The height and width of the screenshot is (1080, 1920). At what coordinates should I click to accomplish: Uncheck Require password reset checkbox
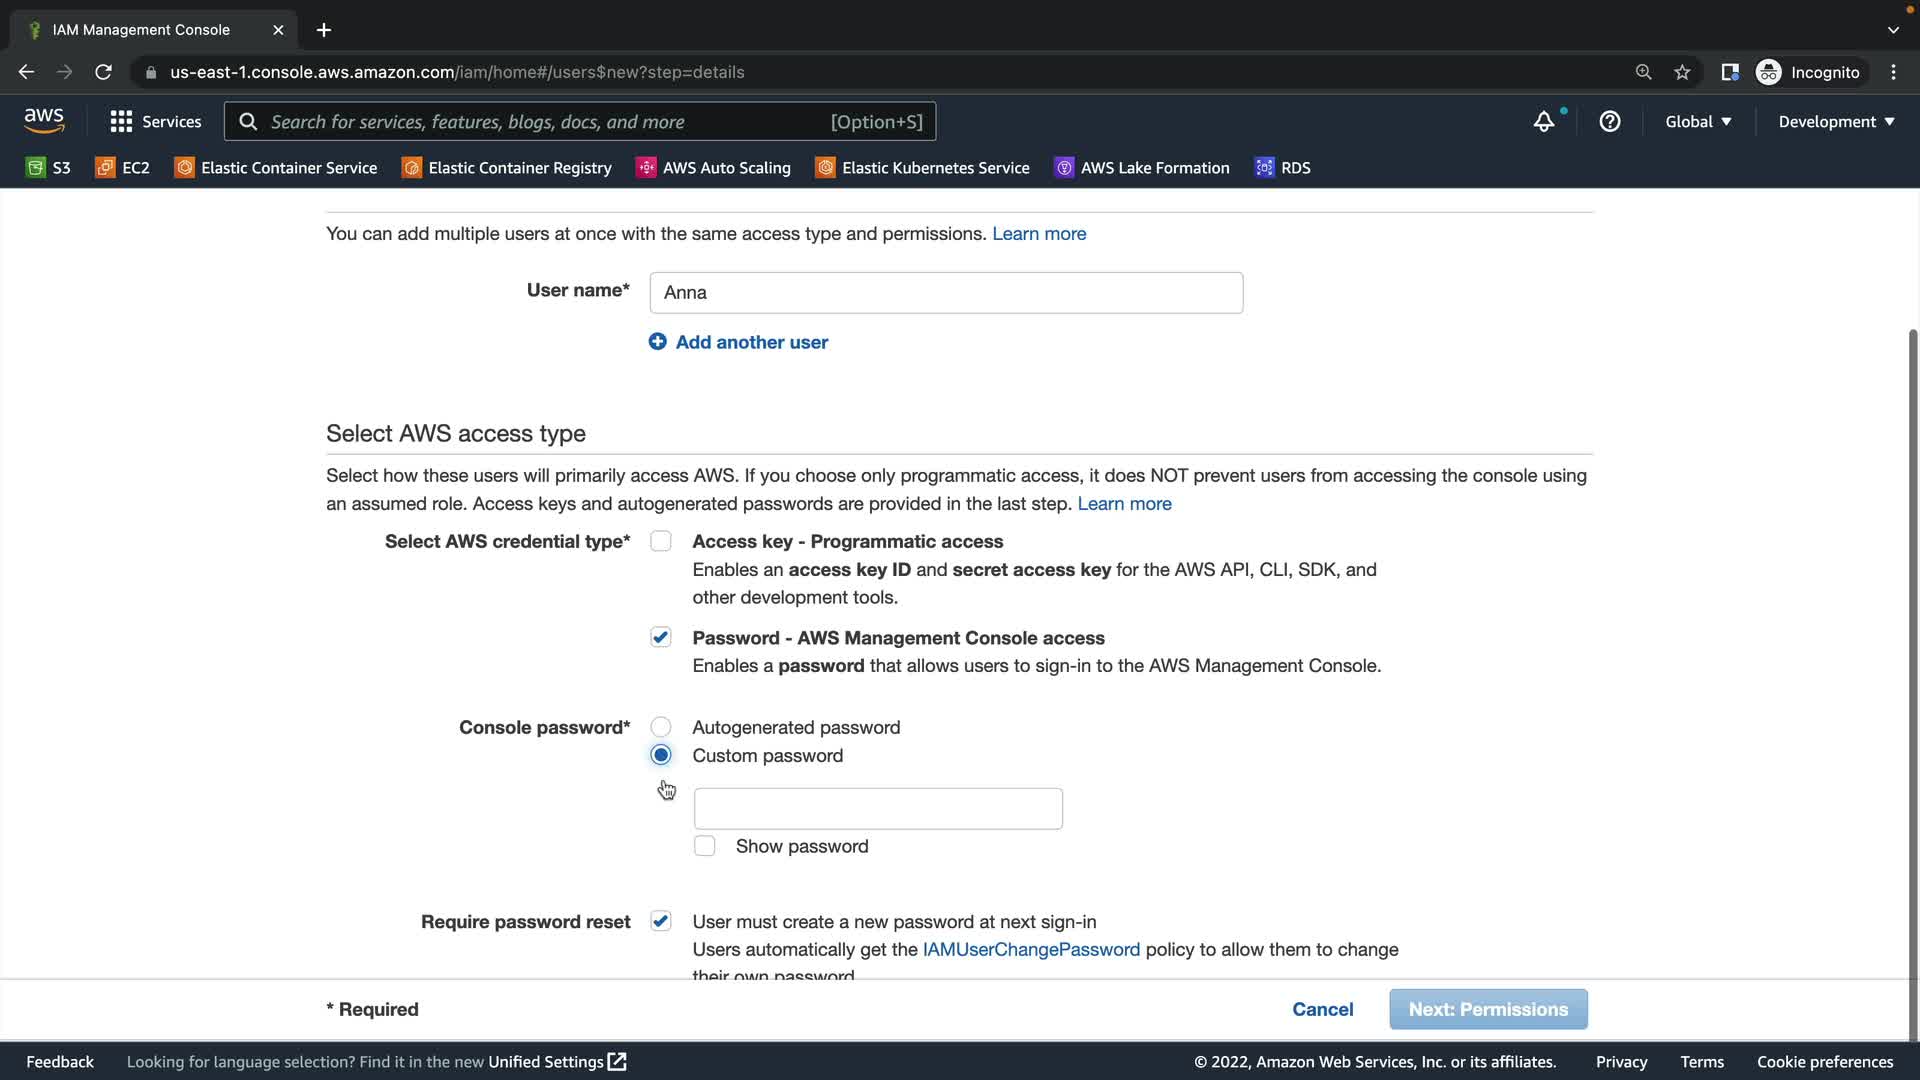point(660,921)
